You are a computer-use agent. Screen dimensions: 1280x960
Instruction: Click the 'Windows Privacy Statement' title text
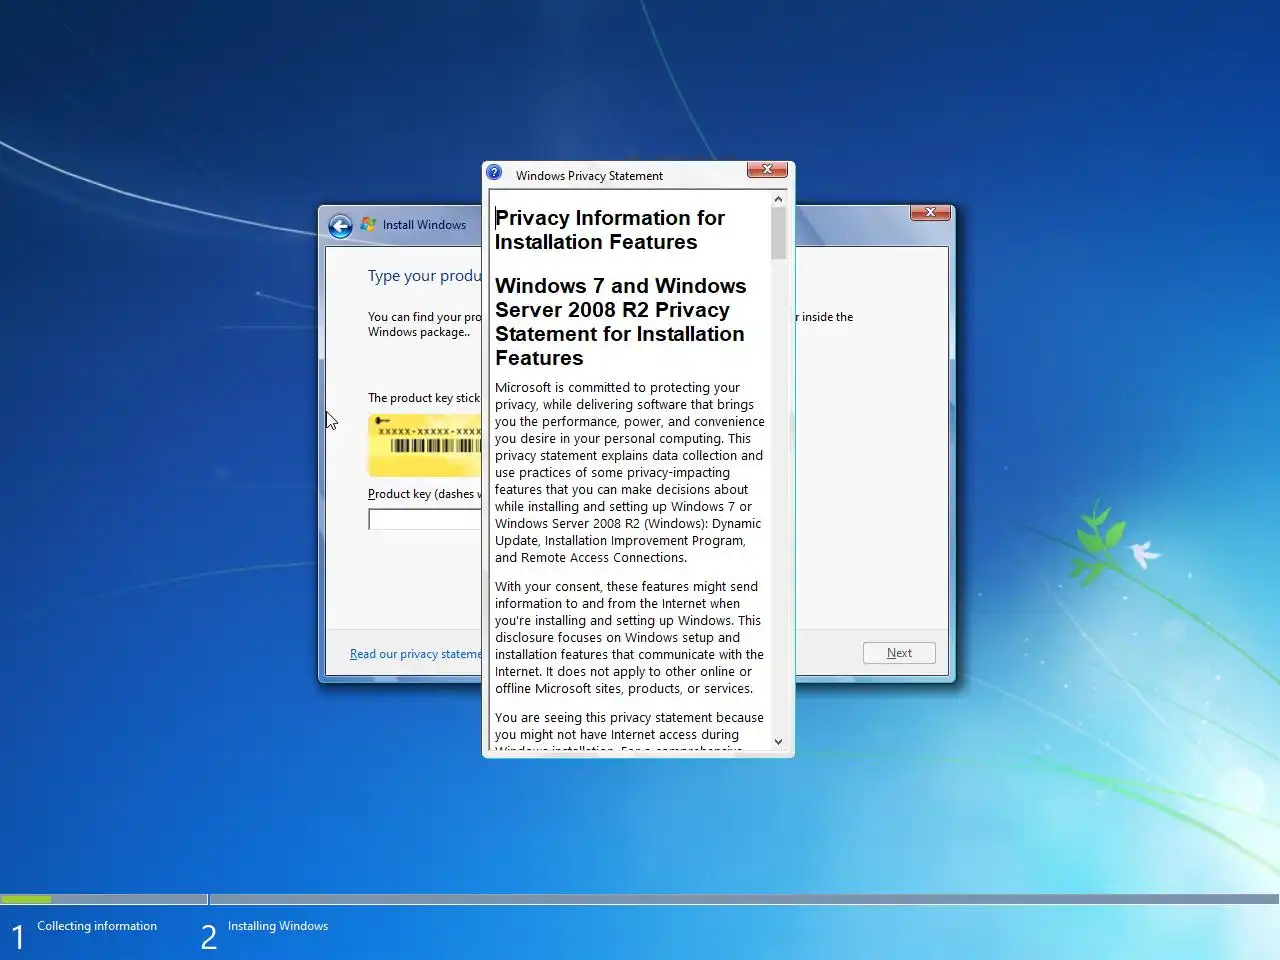pyautogui.click(x=589, y=176)
